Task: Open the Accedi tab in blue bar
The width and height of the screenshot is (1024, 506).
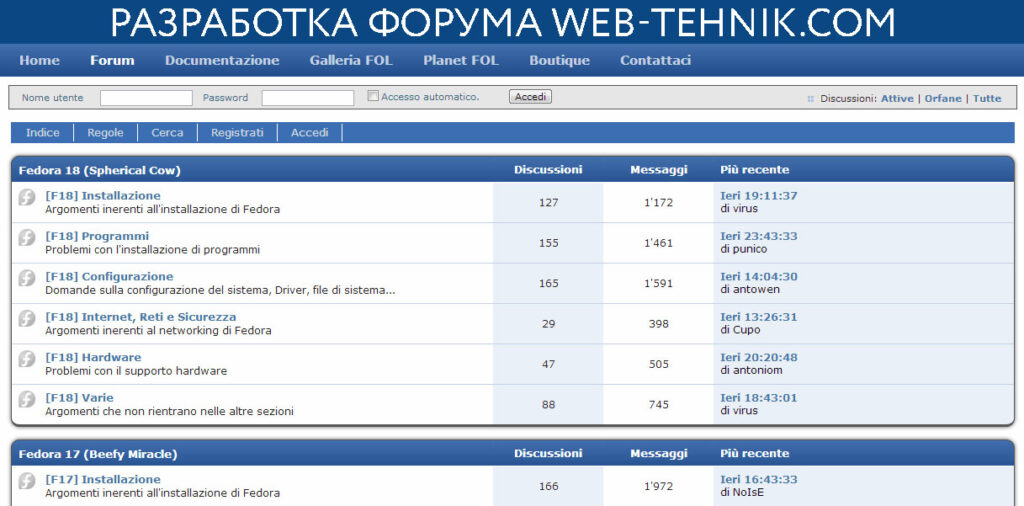Action: [x=310, y=133]
